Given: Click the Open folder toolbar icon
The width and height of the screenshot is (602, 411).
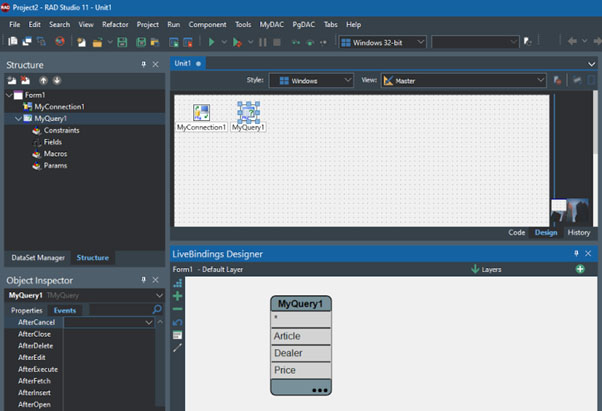Looking at the screenshot, I should pos(97,42).
